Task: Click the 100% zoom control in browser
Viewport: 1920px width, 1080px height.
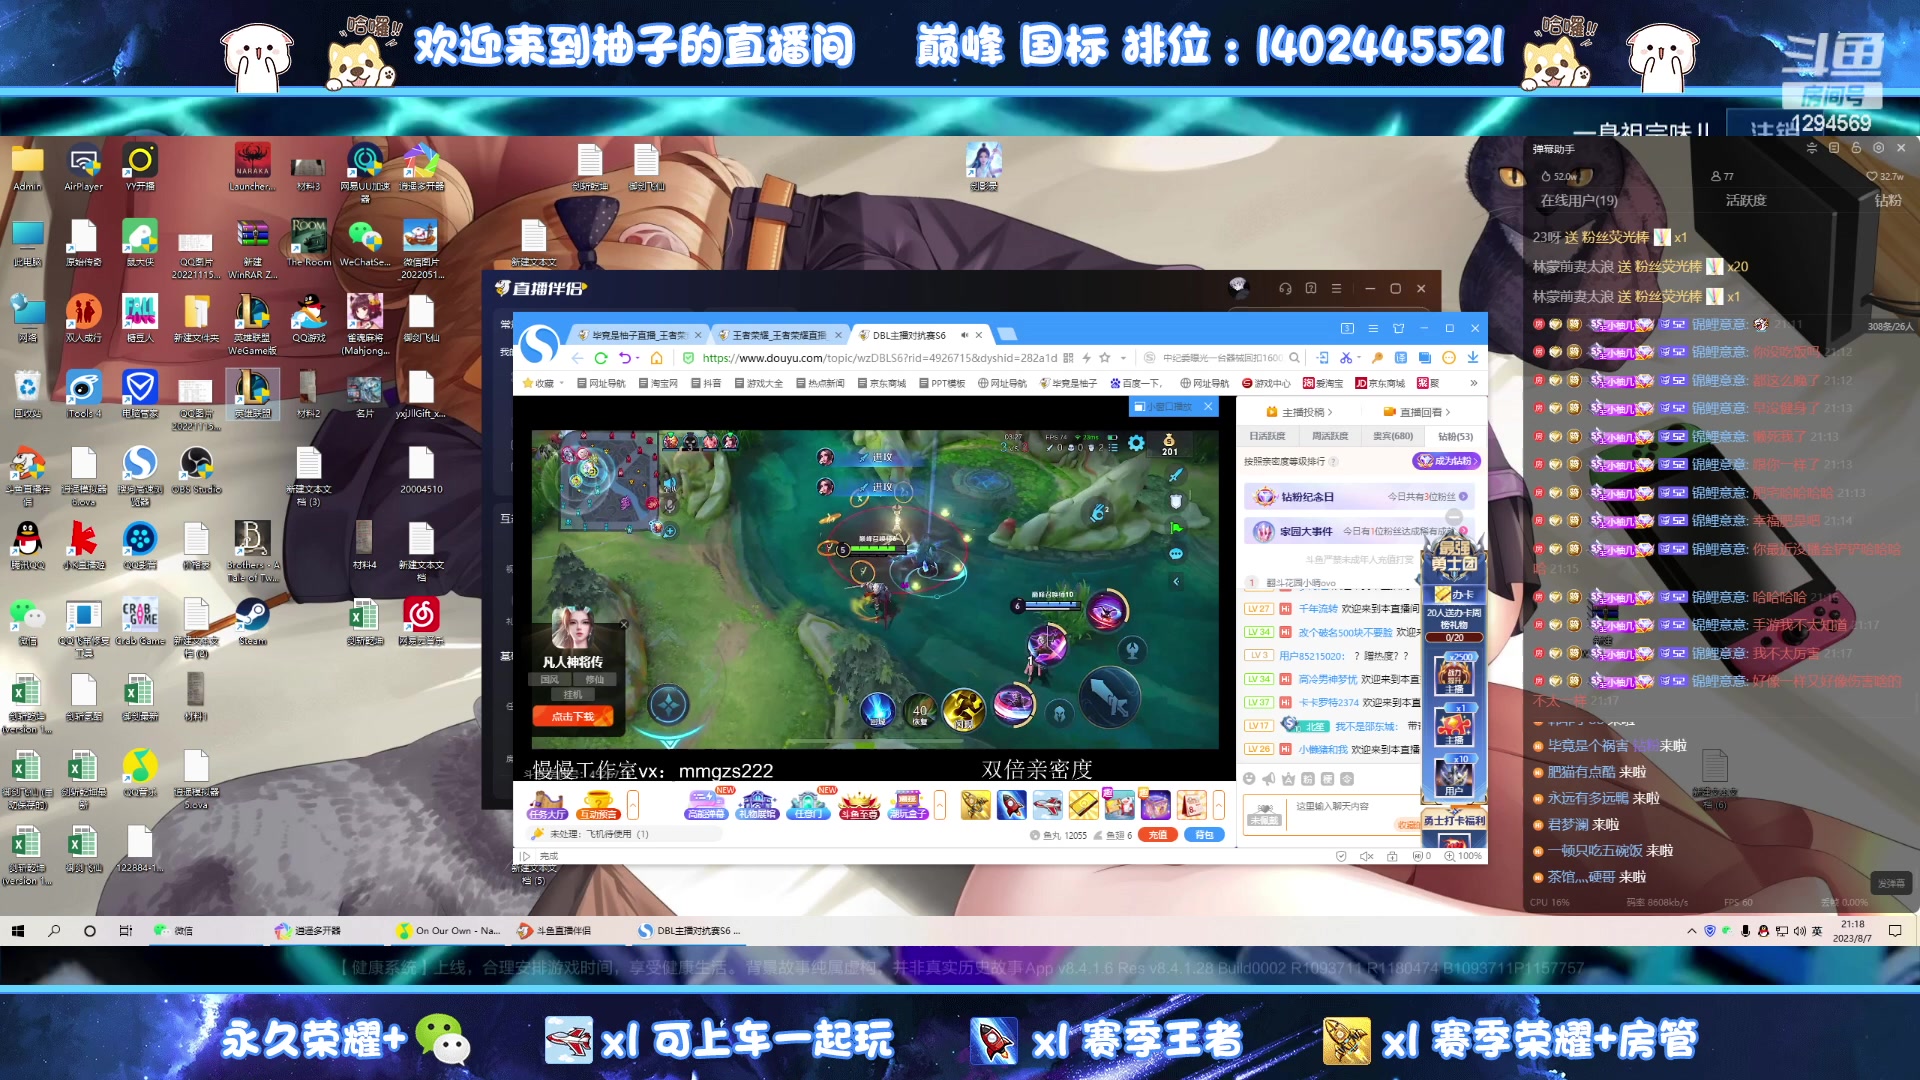Action: [1463, 856]
